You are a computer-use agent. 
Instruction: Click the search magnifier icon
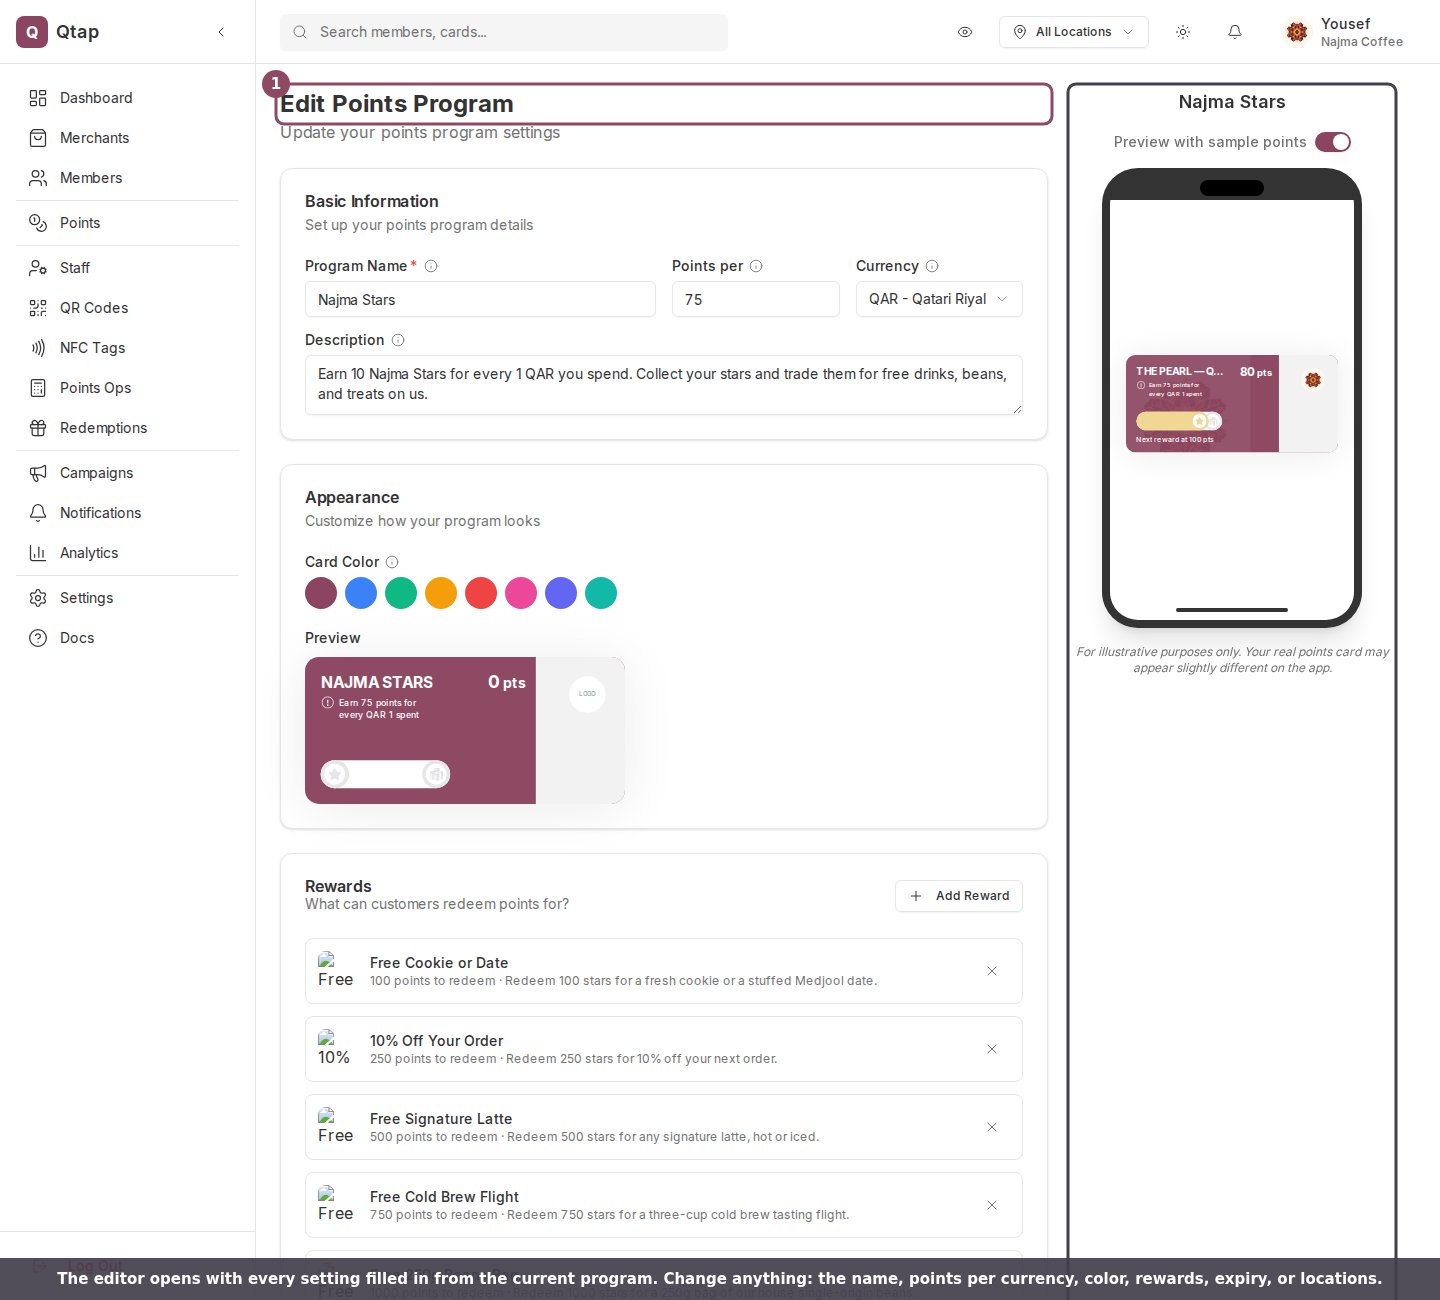coord(300,32)
